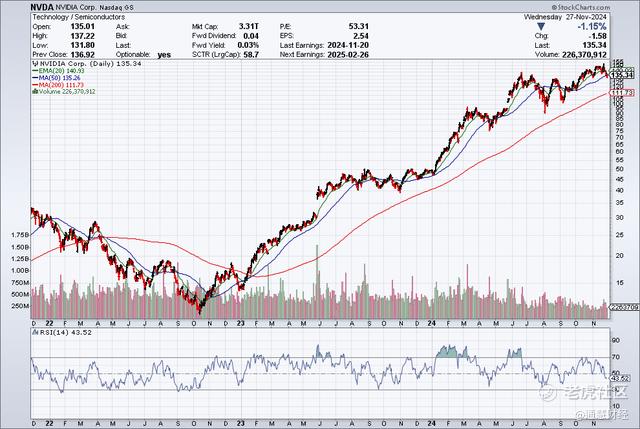Image resolution: width=640 pixels, height=429 pixels.
Task: Click the NVDA ticker symbol in the header
Action: [42, 7]
